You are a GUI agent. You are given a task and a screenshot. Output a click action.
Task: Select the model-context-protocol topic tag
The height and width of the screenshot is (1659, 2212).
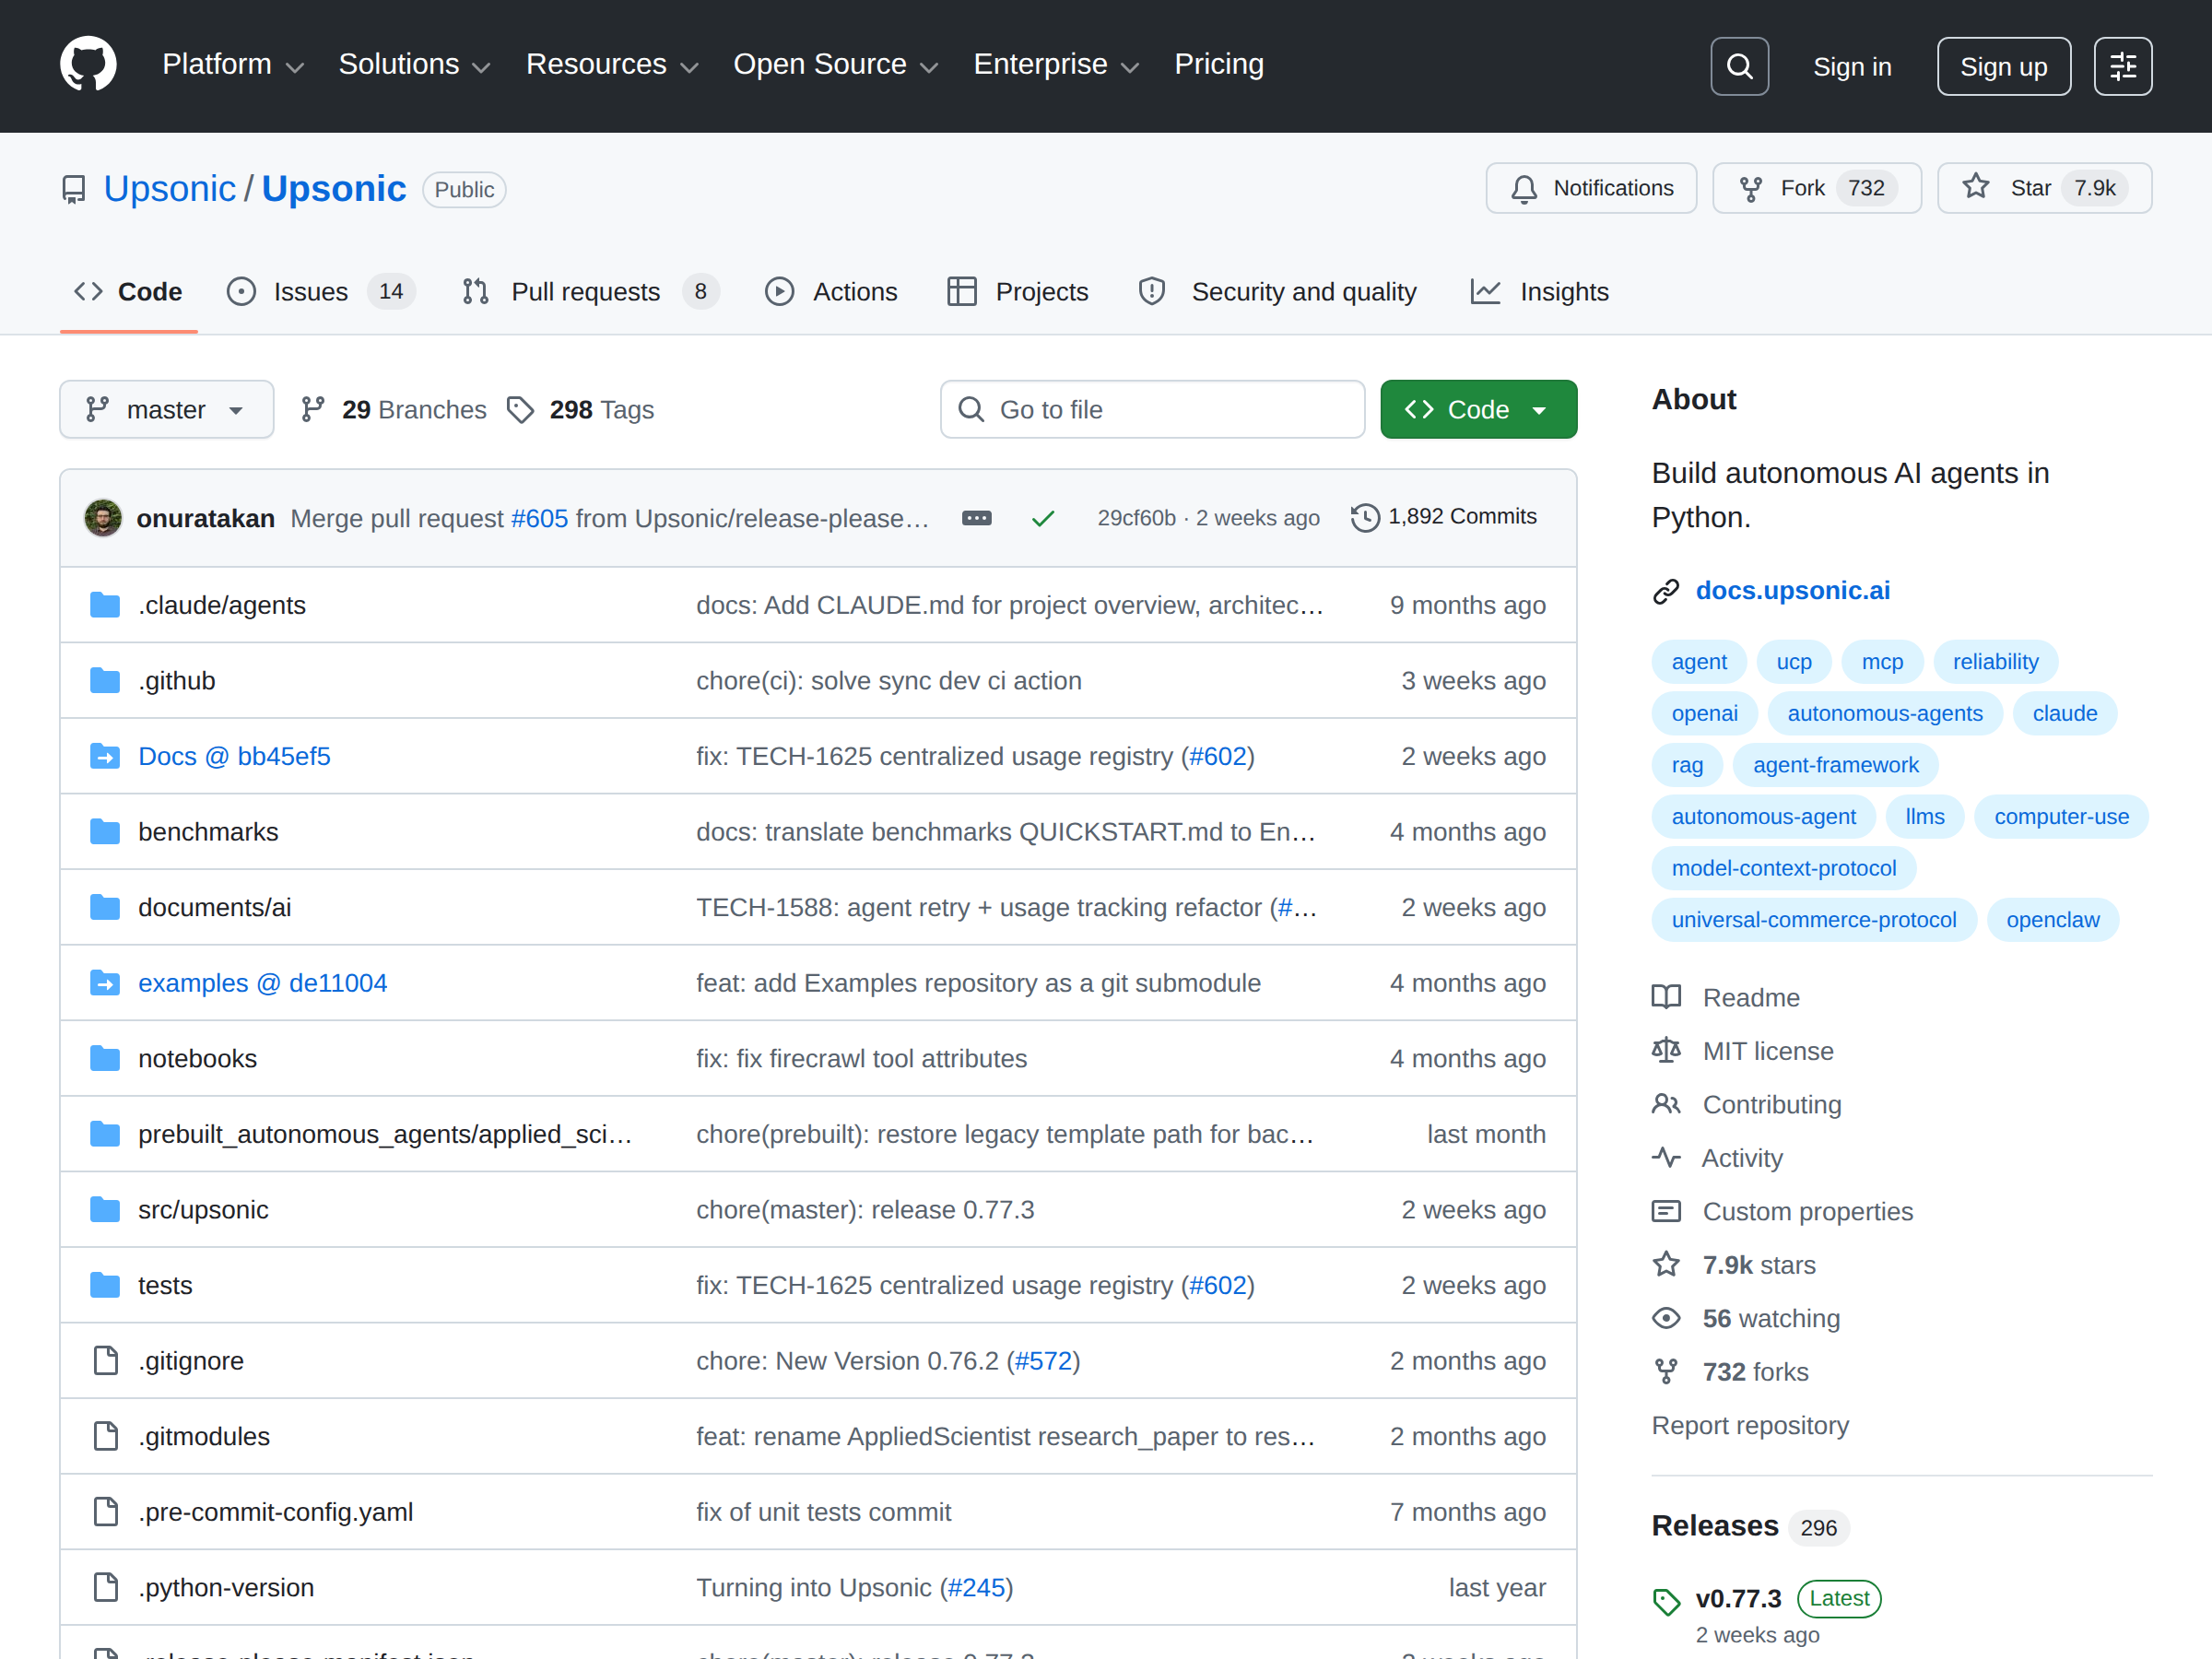[x=1783, y=868]
